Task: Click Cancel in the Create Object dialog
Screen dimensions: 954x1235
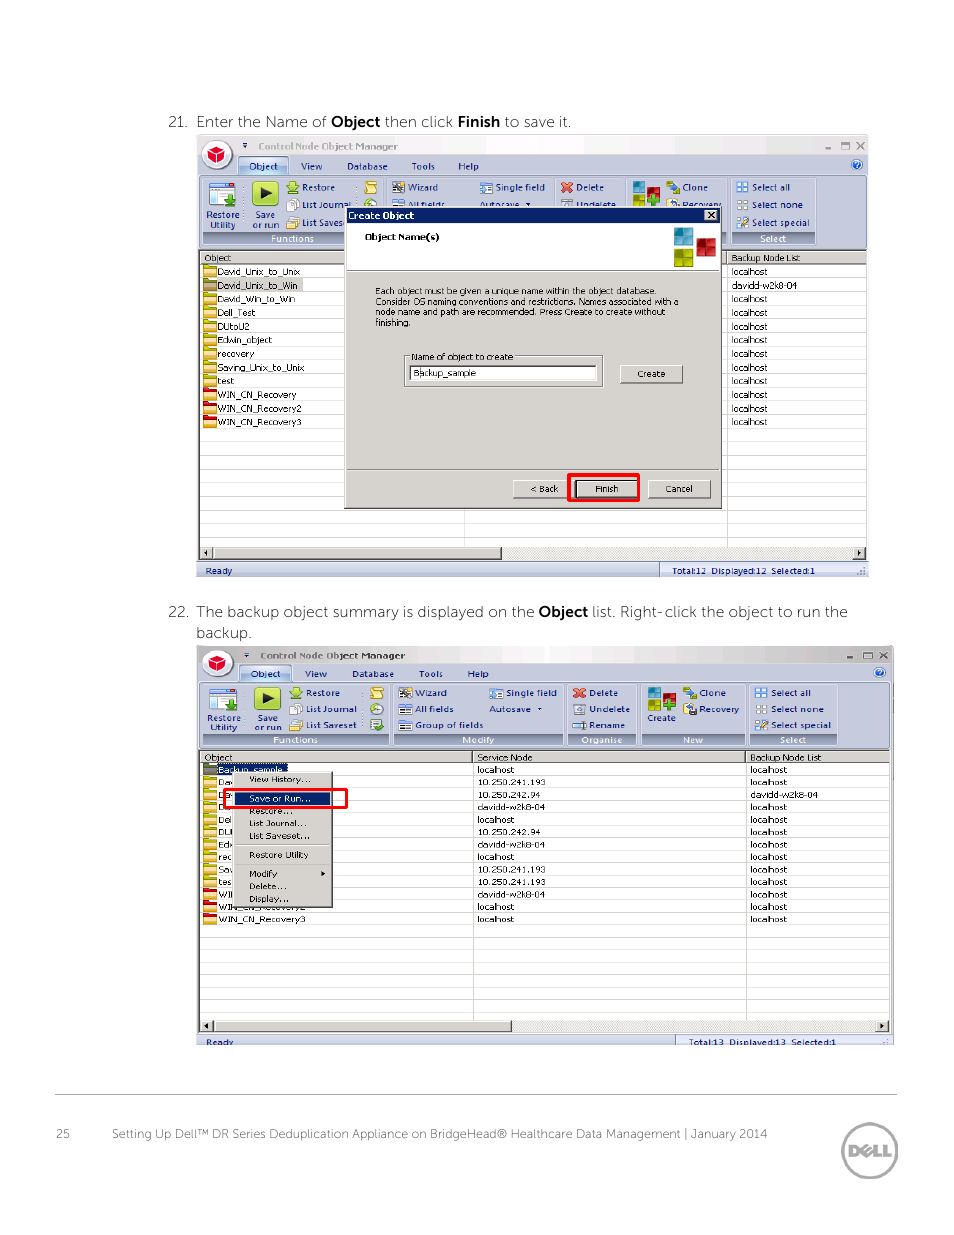Action: point(679,489)
